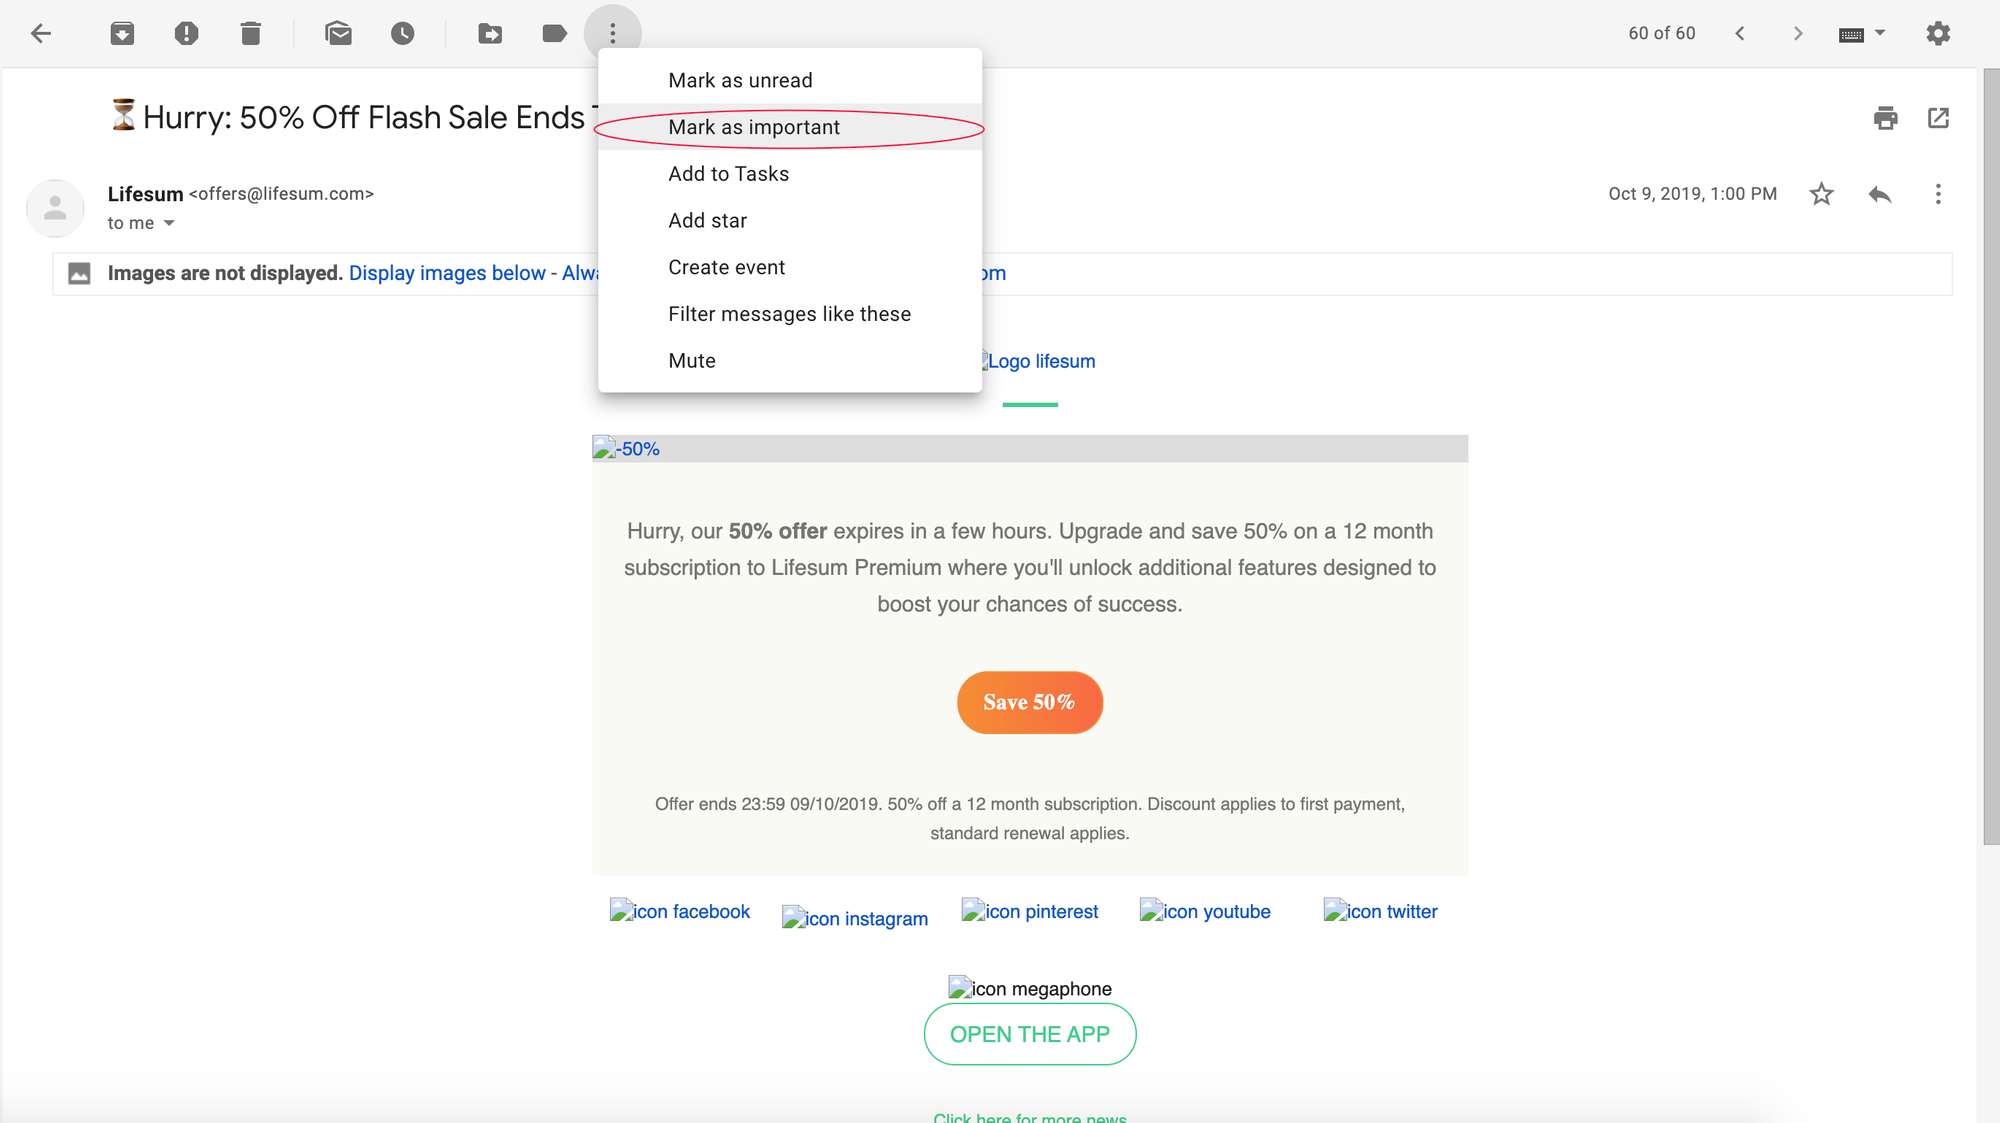This screenshot has height=1123, width=2000.
Task: Choose 'Mark as important' menu entry
Action: [790, 127]
